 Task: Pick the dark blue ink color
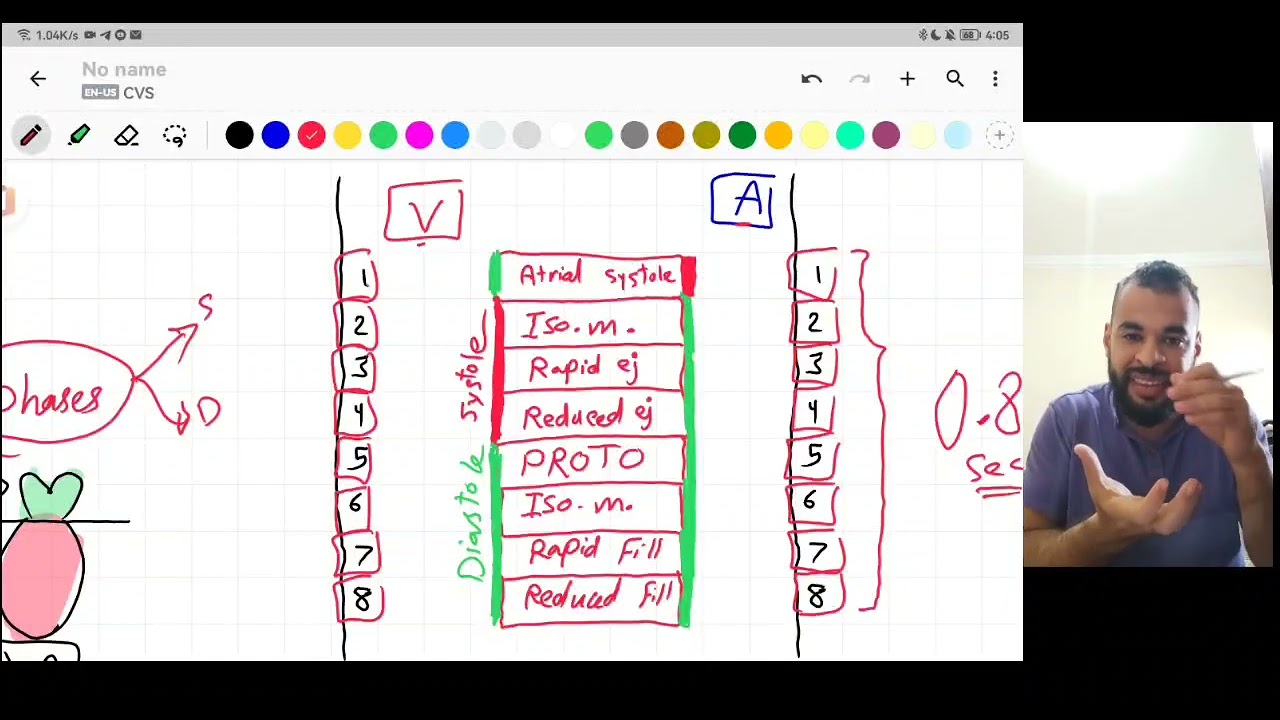point(275,135)
